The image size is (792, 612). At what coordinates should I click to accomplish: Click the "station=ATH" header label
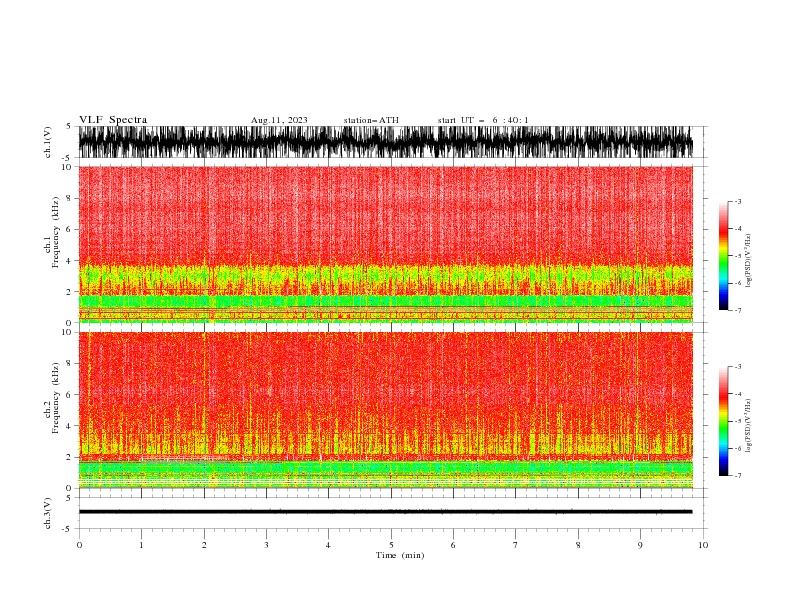tap(371, 120)
